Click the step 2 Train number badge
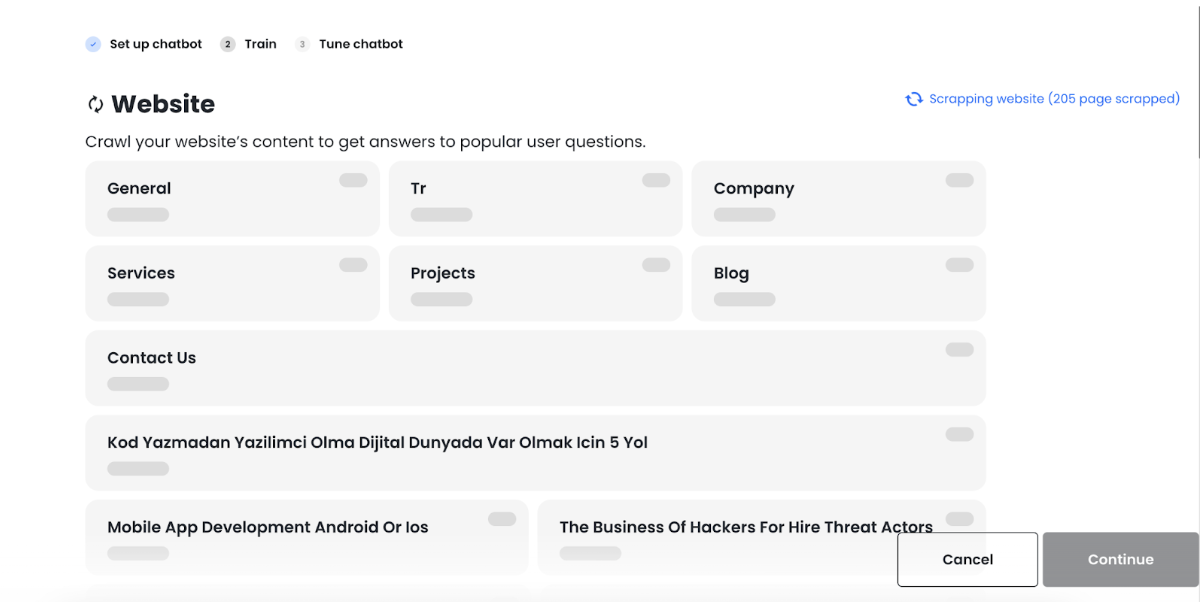 (228, 44)
